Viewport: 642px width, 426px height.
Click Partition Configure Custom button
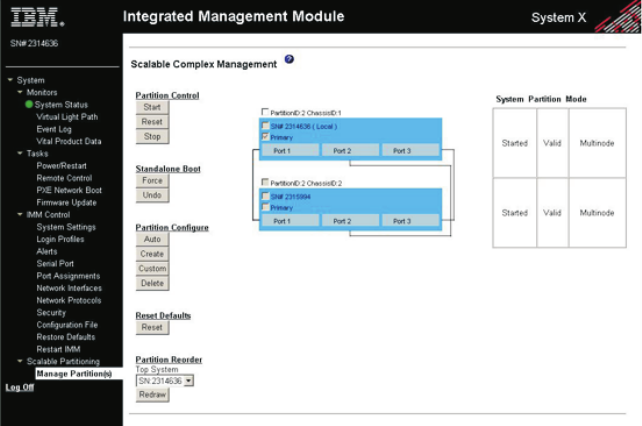pos(152,269)
